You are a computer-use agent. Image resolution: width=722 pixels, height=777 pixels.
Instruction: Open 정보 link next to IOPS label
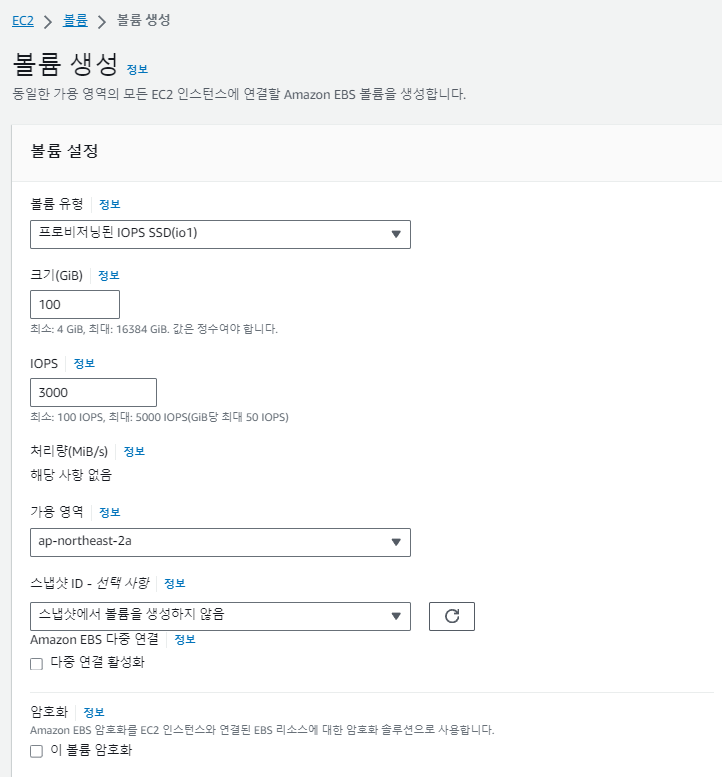[x=84, y=363]
